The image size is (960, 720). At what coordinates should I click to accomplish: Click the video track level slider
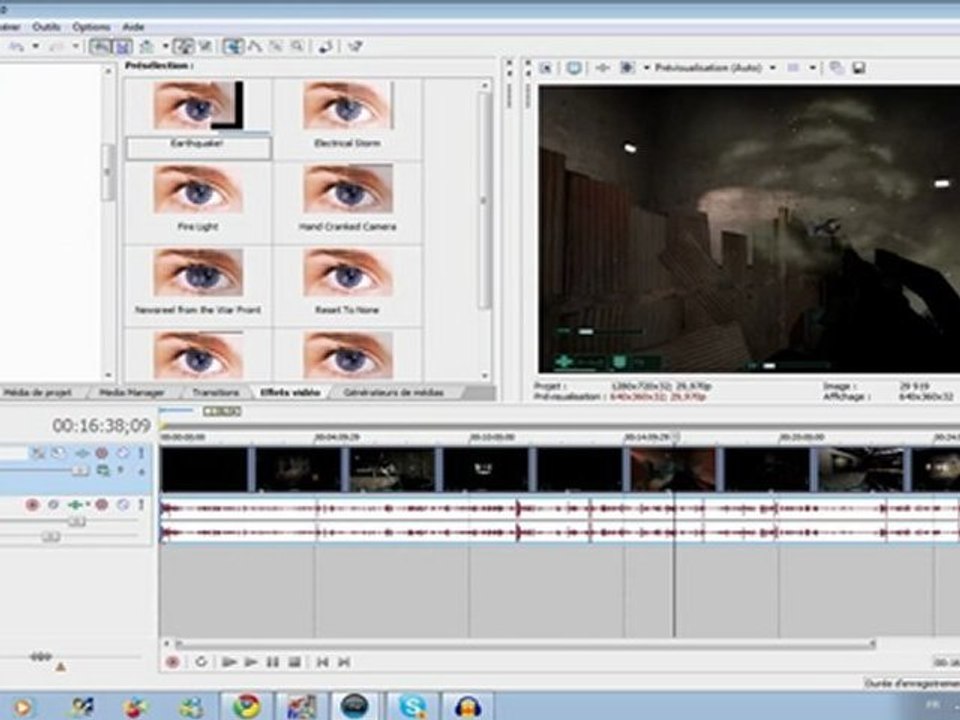[x=80, y=470]
